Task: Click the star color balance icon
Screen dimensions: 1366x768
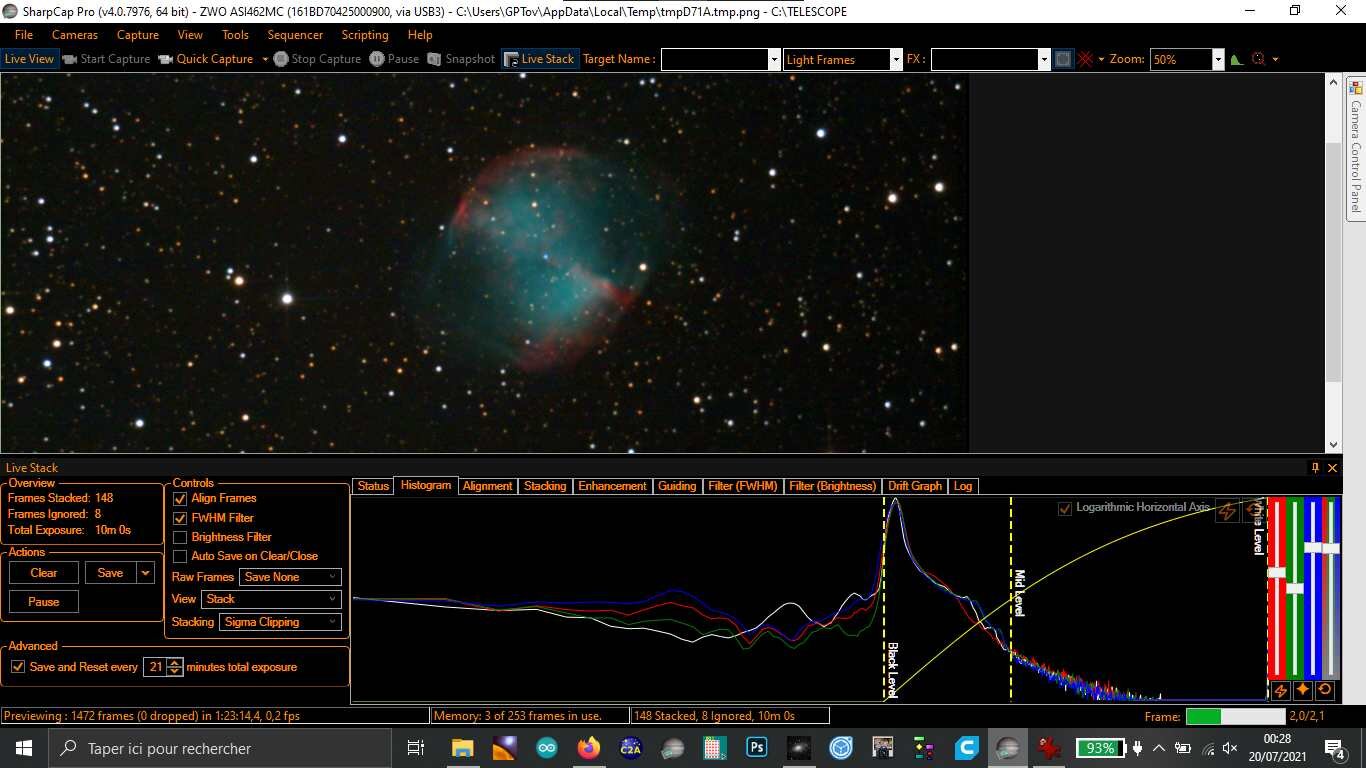Action: pos(1303,690)
